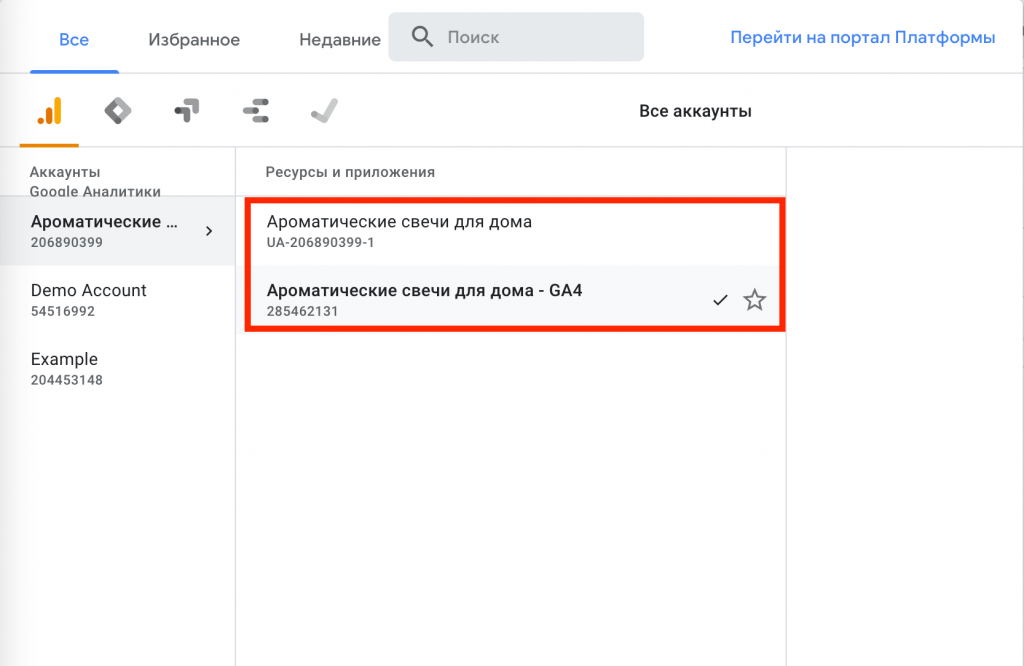Screen dimensions: 1024x666
Task: Select the Google Analytics product icon
Action: tap(49, 111)
